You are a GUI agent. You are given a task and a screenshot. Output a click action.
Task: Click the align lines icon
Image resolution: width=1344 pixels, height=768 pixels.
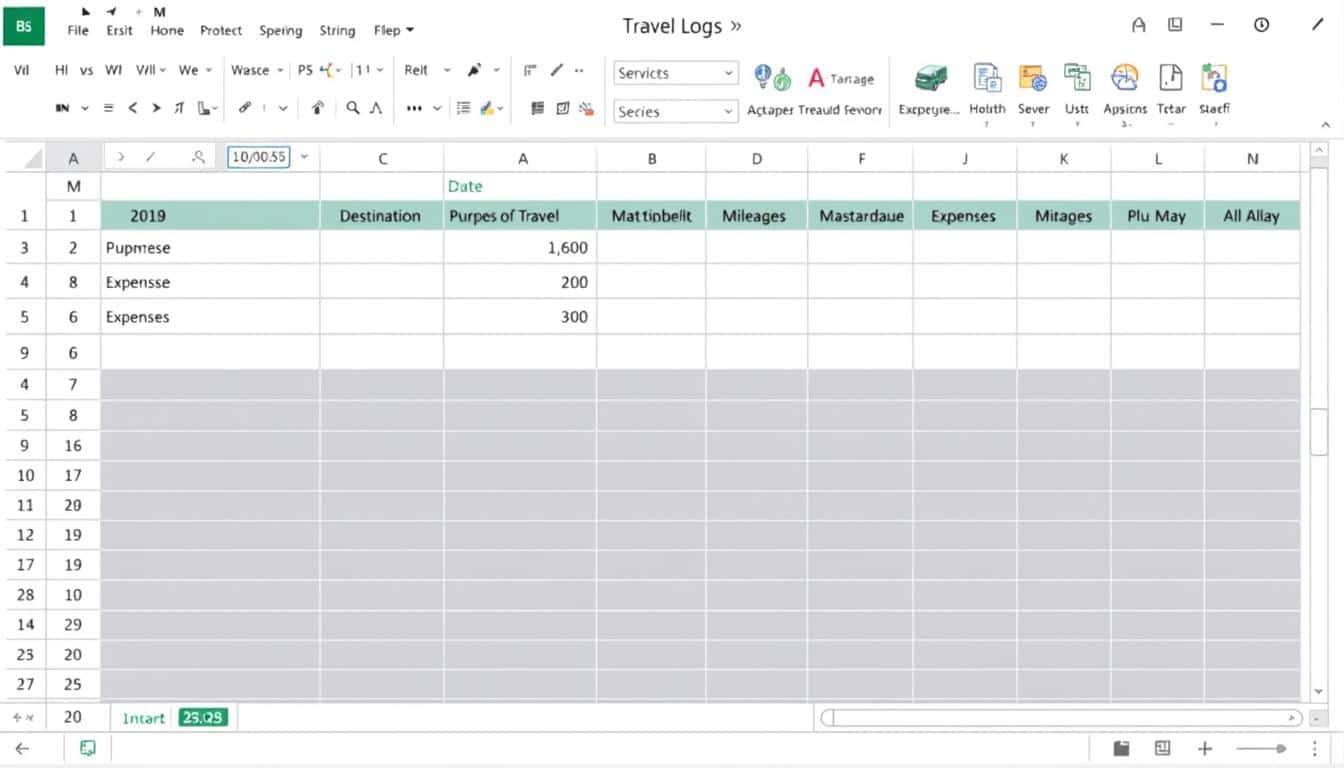108,108
